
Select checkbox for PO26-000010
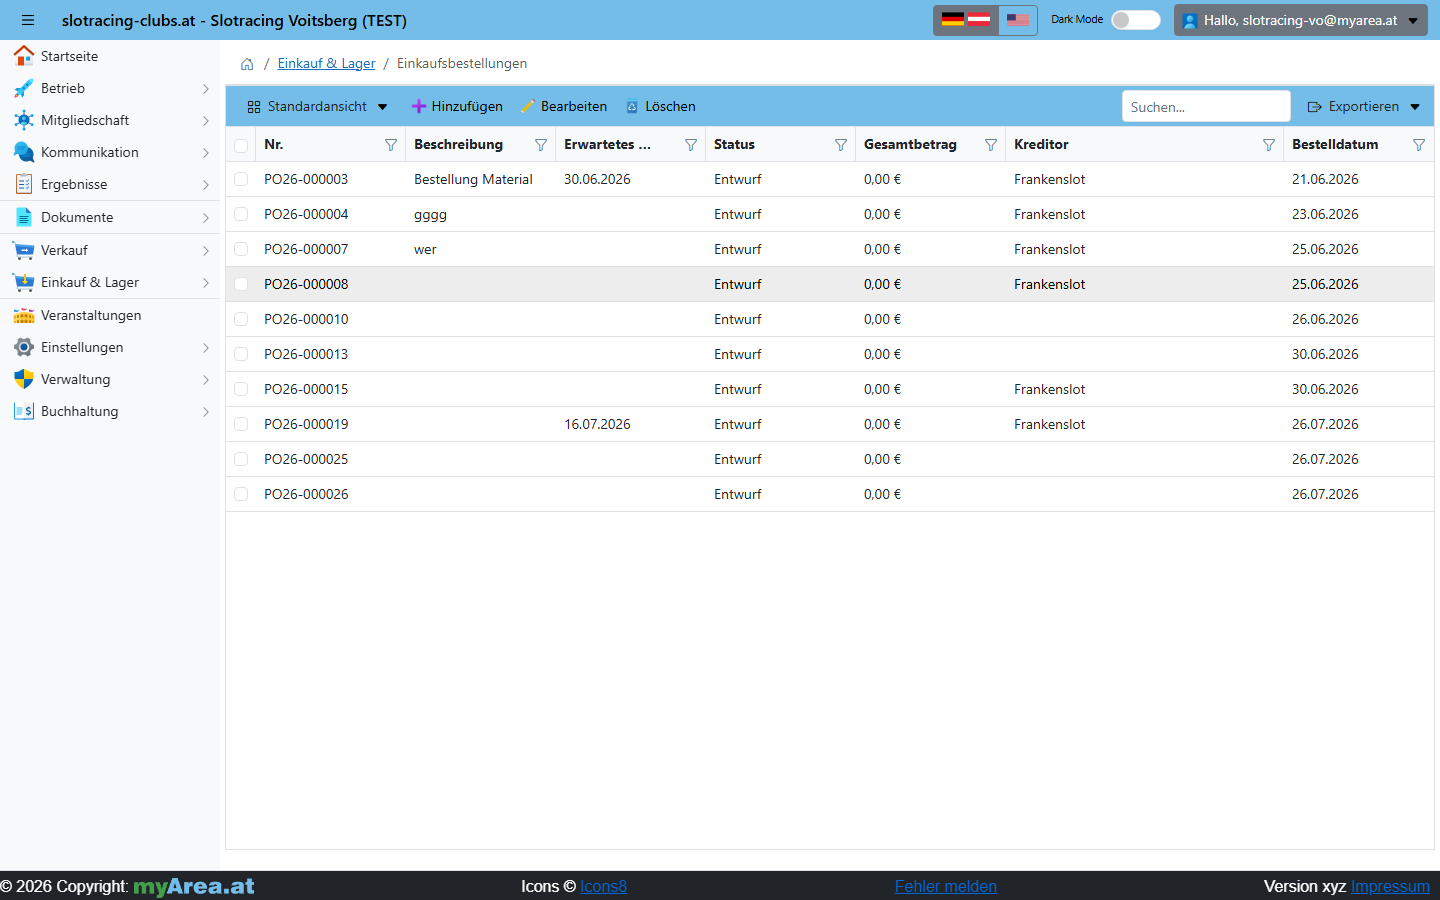pyautogui.click(x=241, y=319)
